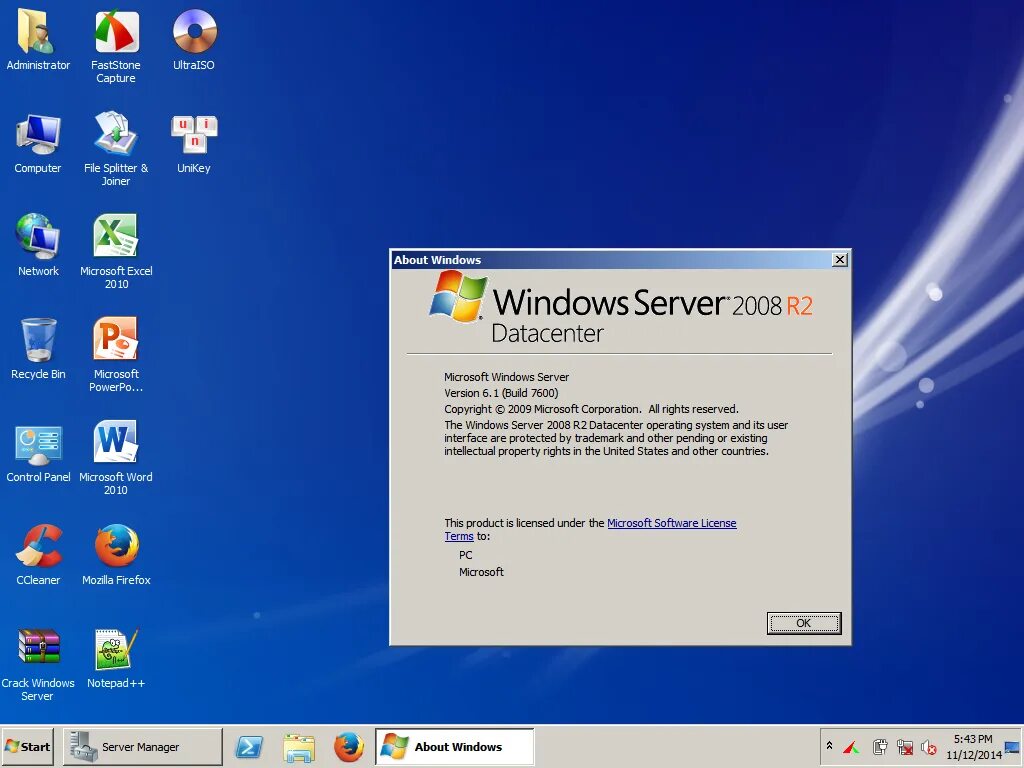The width and height of the screenshot is (1024, 768).
Task: Click Show Desktop button at taskbar end
Action: click(x=1012, y=746)
